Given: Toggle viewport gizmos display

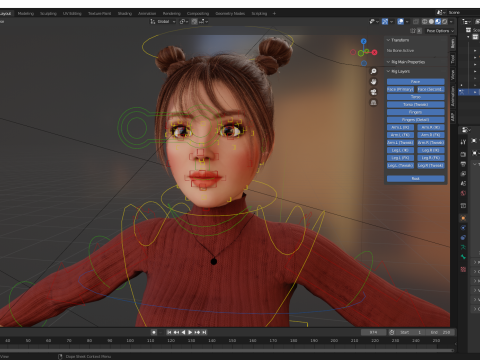Looking at the screenshot, I should [385, 22].
